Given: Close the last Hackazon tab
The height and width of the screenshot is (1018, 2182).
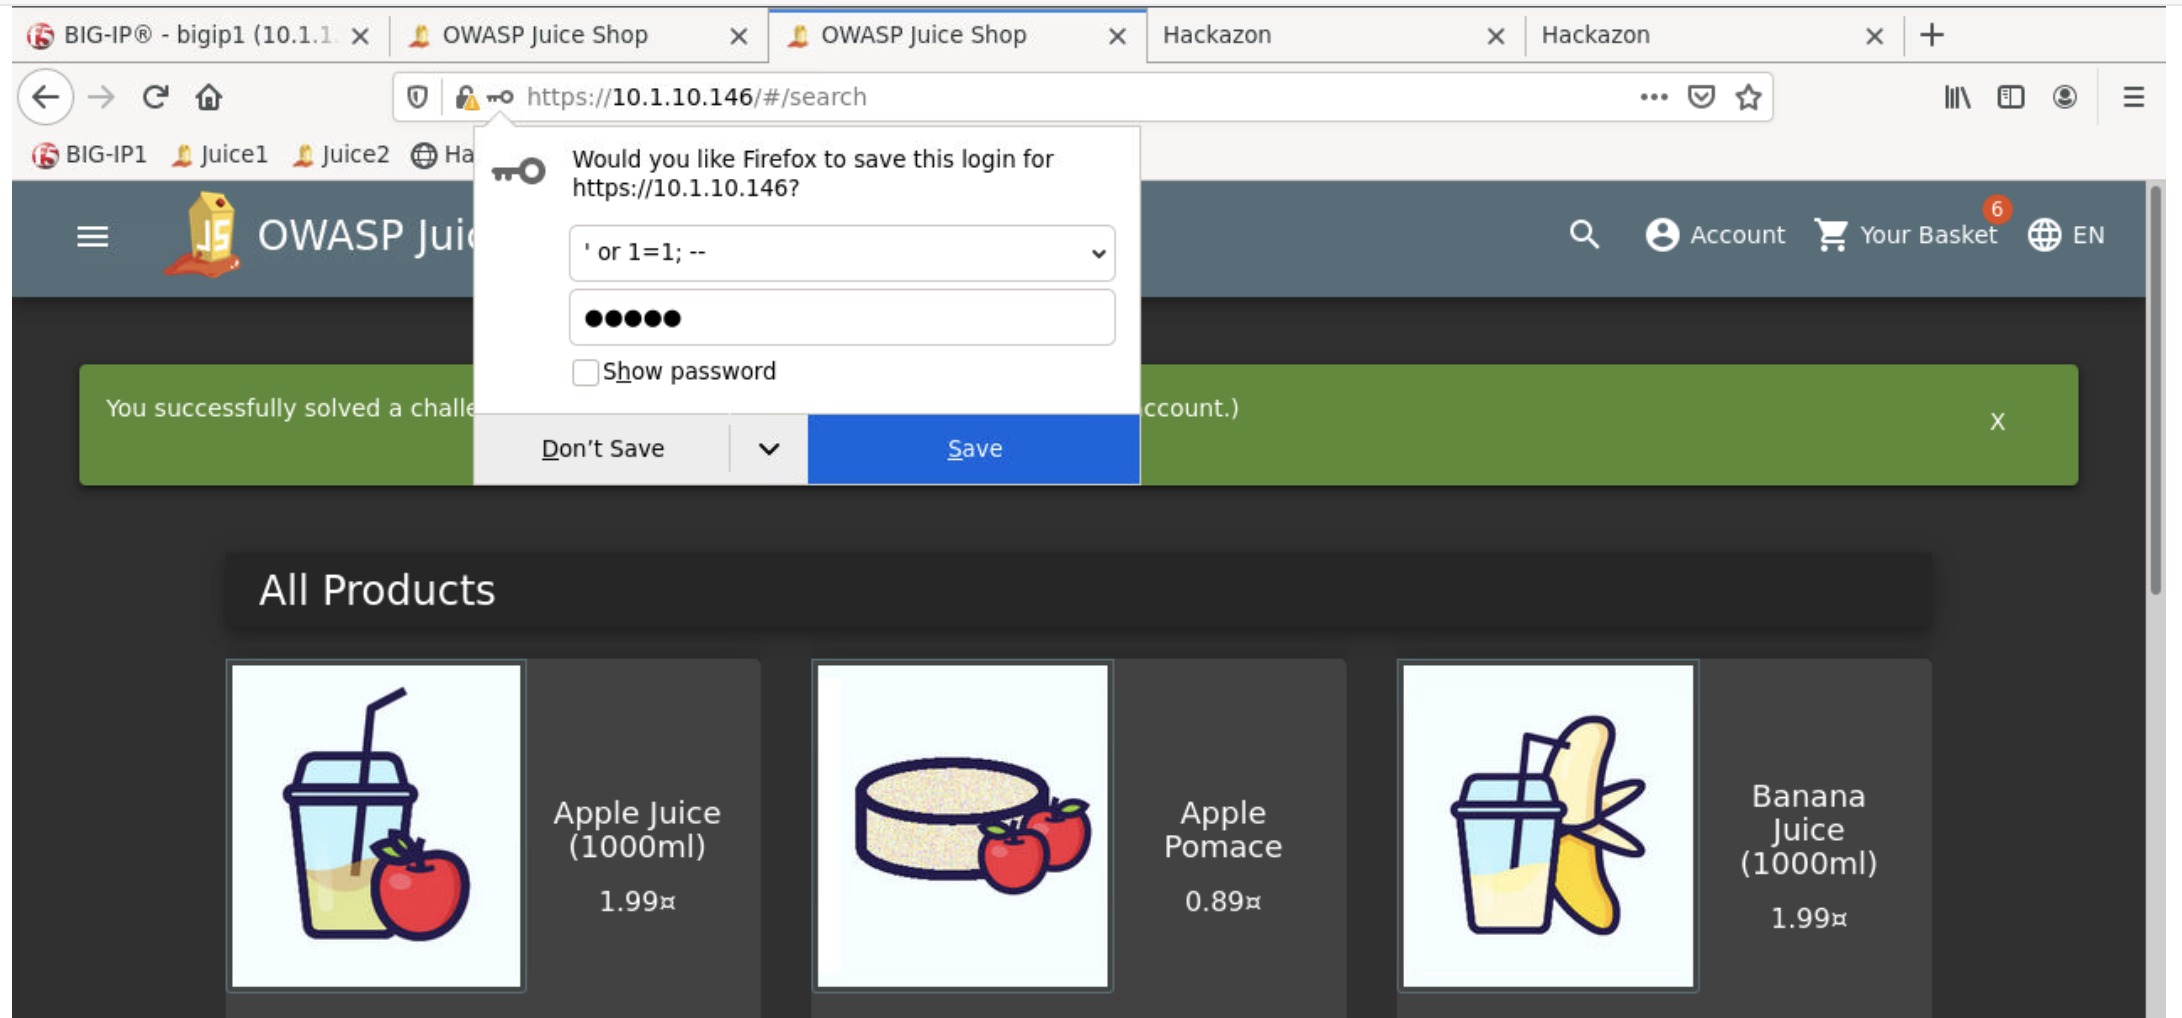Looking at the screenshot, I should click(x=1875, y=36).
